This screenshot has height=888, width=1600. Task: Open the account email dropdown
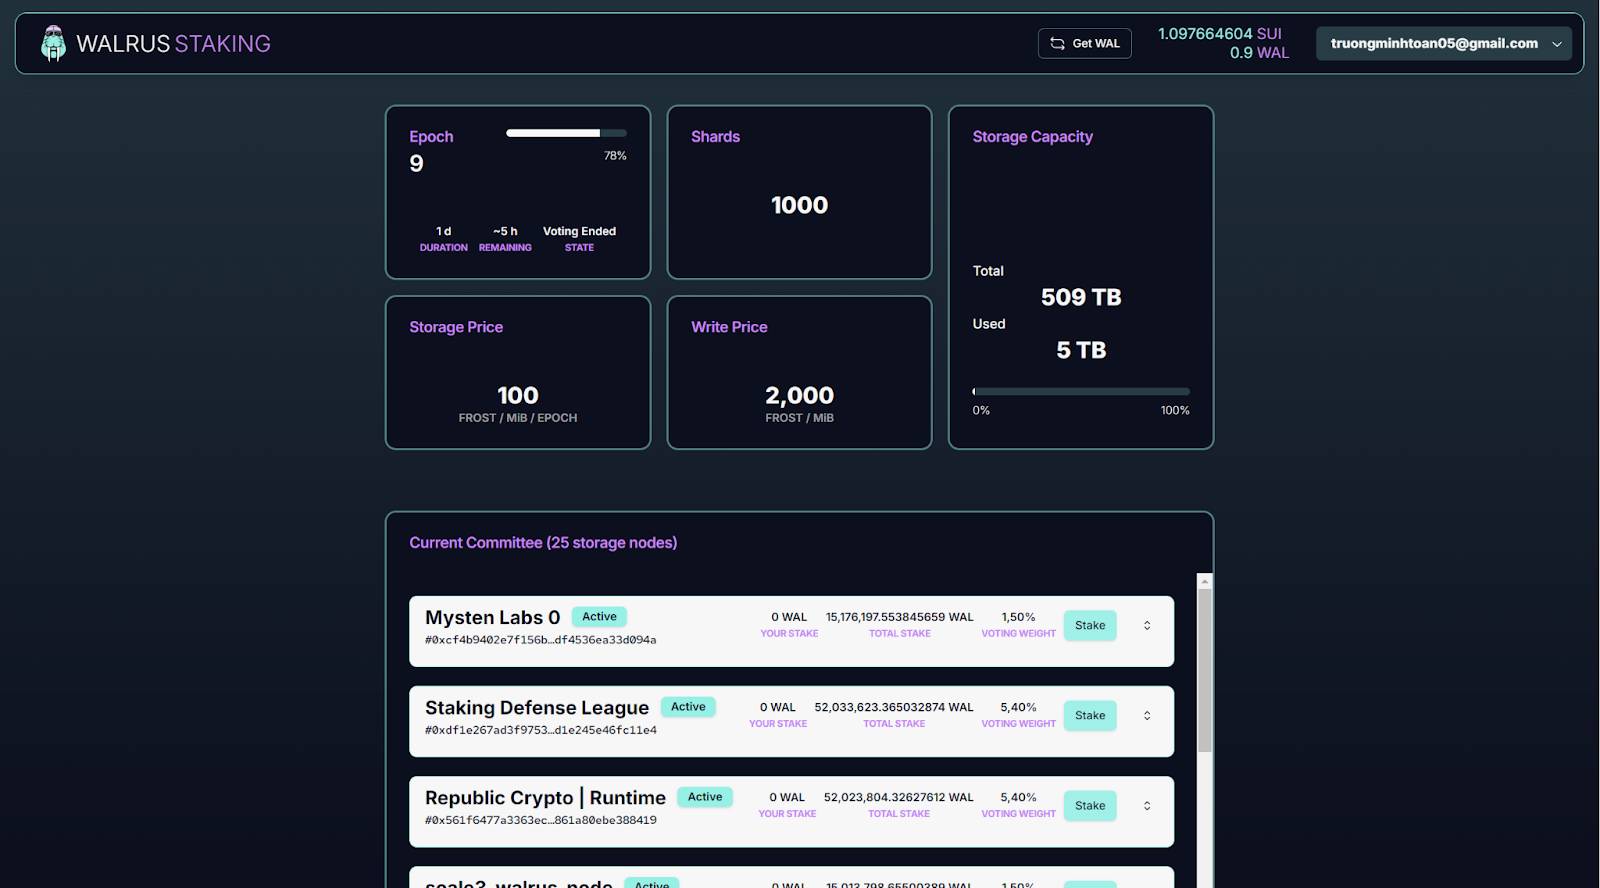[1443, 43]
